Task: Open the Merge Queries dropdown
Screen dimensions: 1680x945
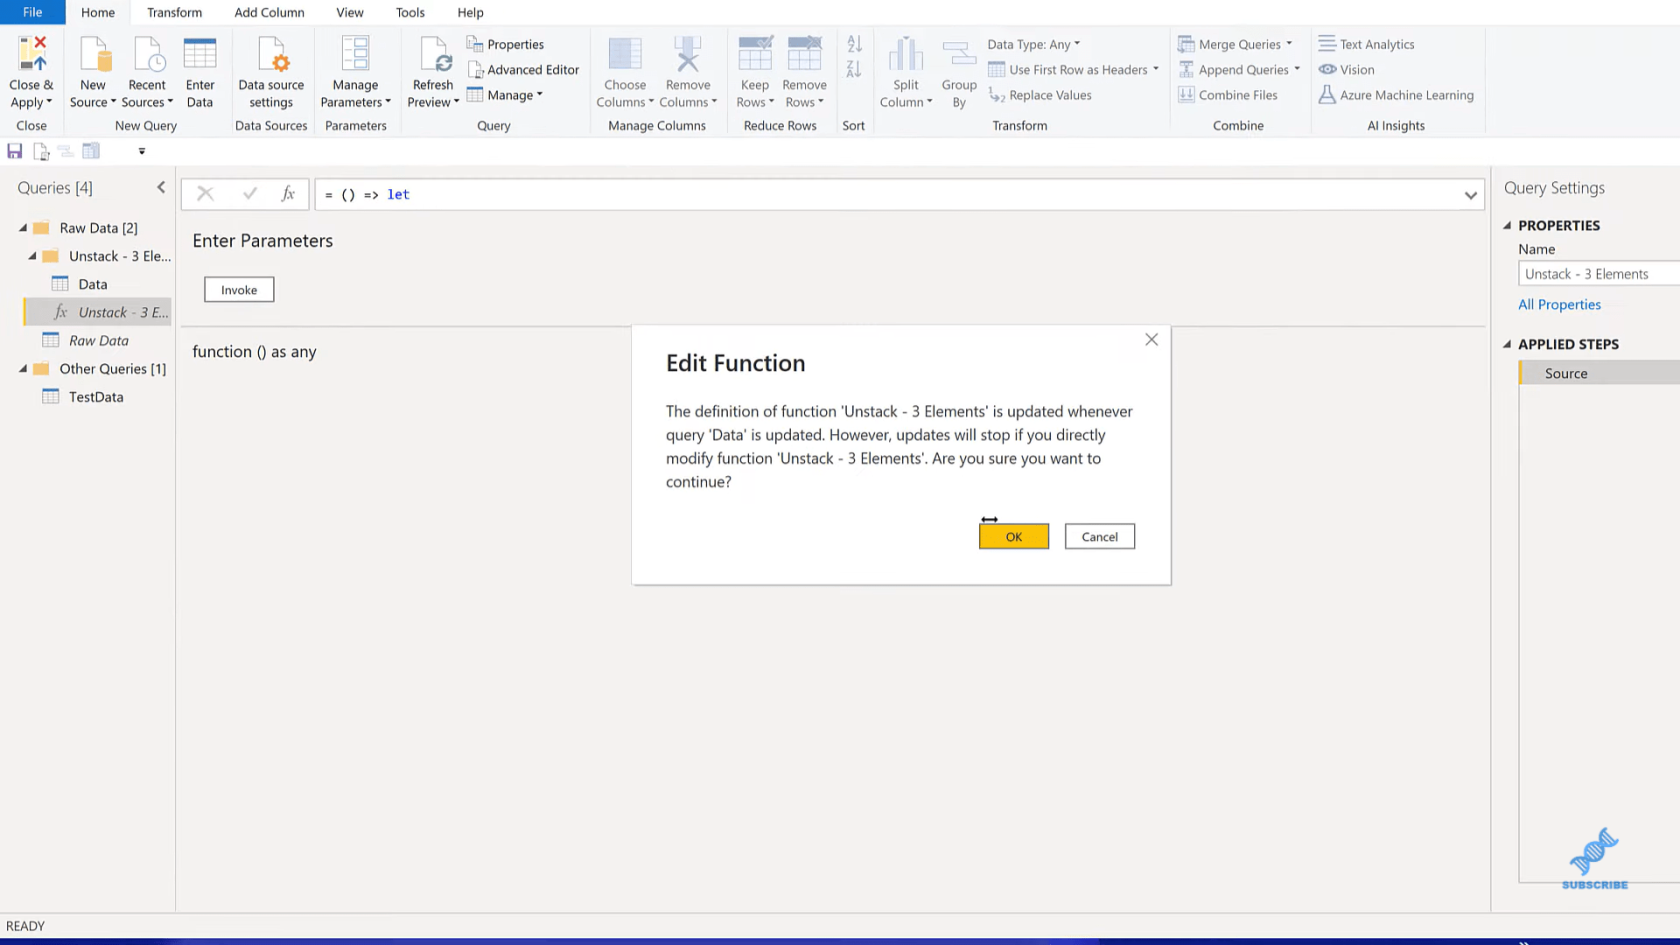Action: (1235, 44)
